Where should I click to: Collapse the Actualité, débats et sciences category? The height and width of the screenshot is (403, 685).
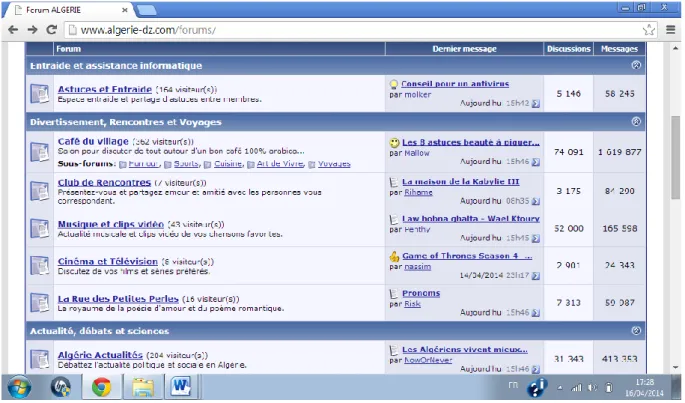pyautogui.click(x=636, y=330)
